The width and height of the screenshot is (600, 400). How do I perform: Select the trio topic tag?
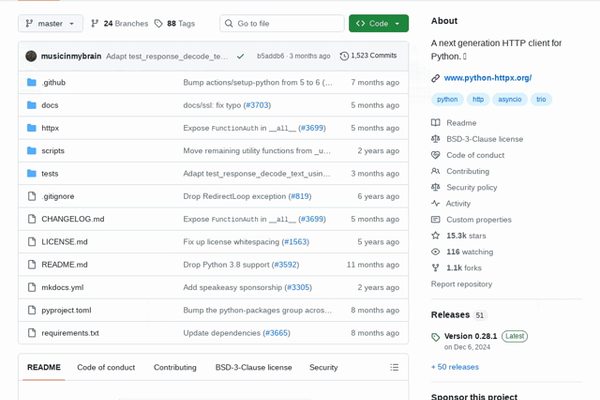coord(541,99)
